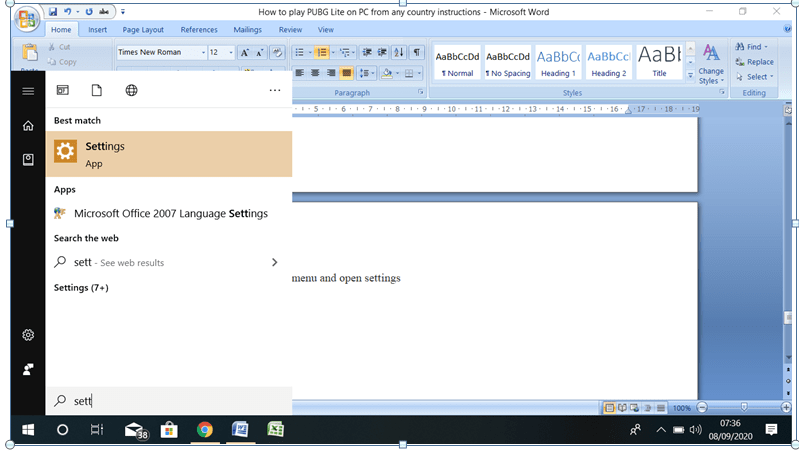The image size is (799, 451).
Task: Expand the Styles gallery More arrow
Action: [x=690, y=75]
